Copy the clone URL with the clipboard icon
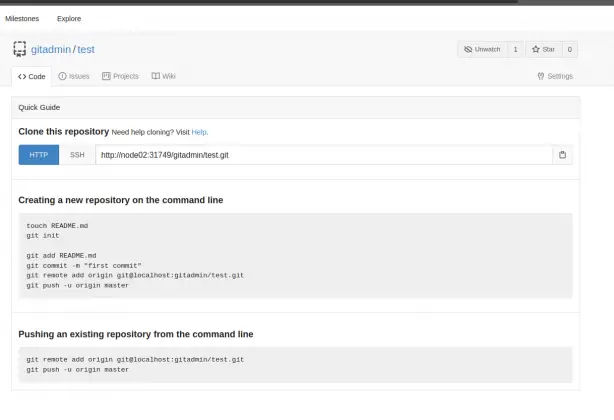This screenshot has height=420, width=614. tap(563, 155)
